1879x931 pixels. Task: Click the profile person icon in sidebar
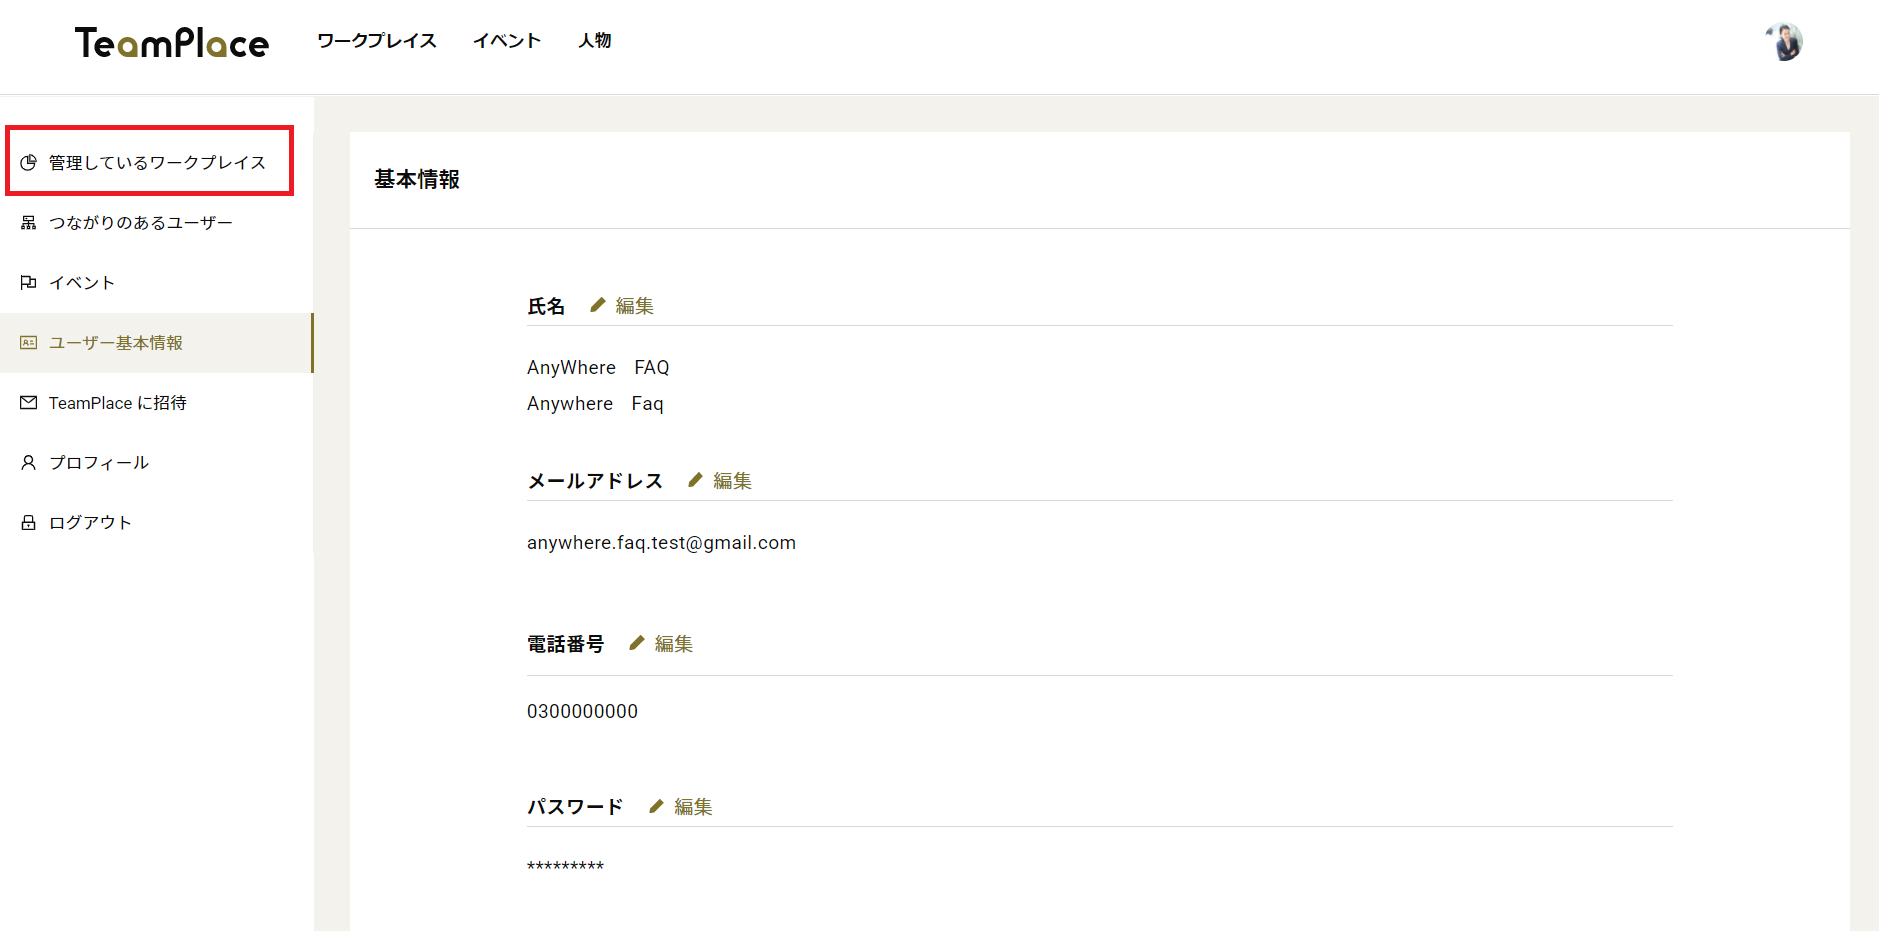click(x=29, y=463)
